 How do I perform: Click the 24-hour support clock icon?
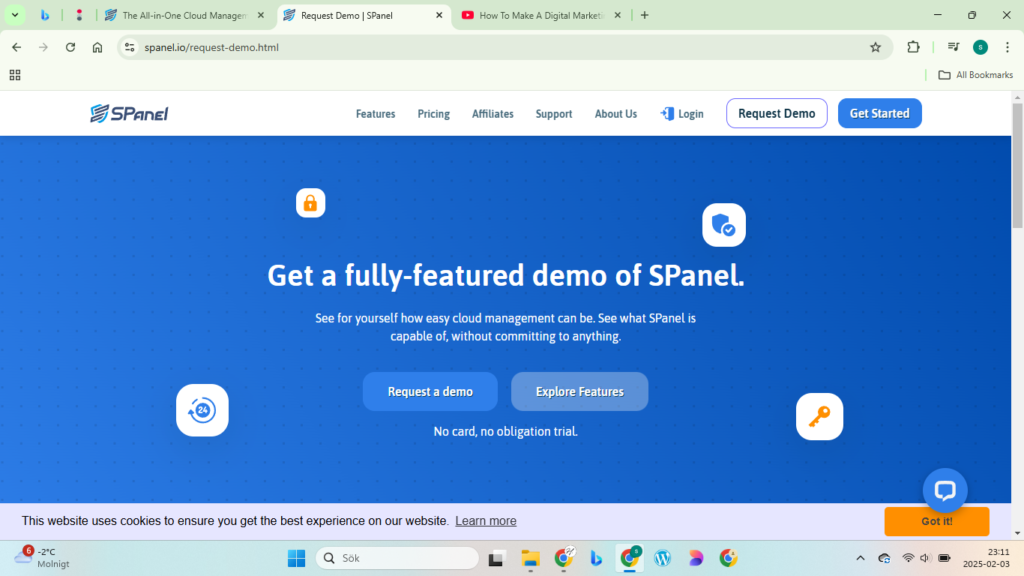point(202,410)
